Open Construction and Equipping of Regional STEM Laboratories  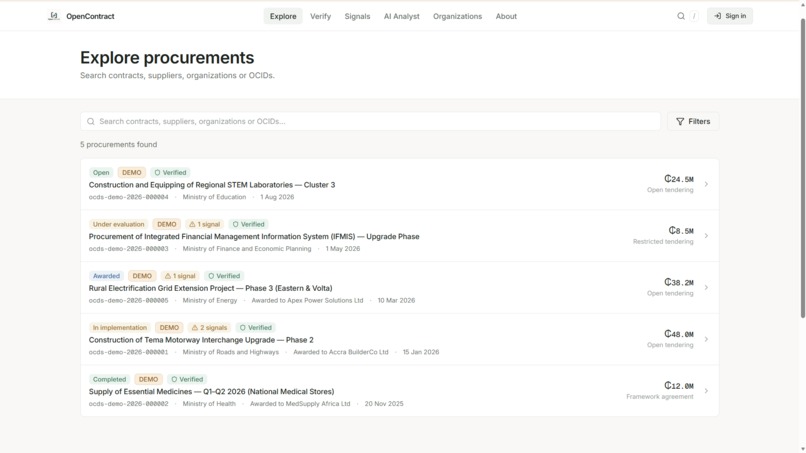[x=212, y=185]
